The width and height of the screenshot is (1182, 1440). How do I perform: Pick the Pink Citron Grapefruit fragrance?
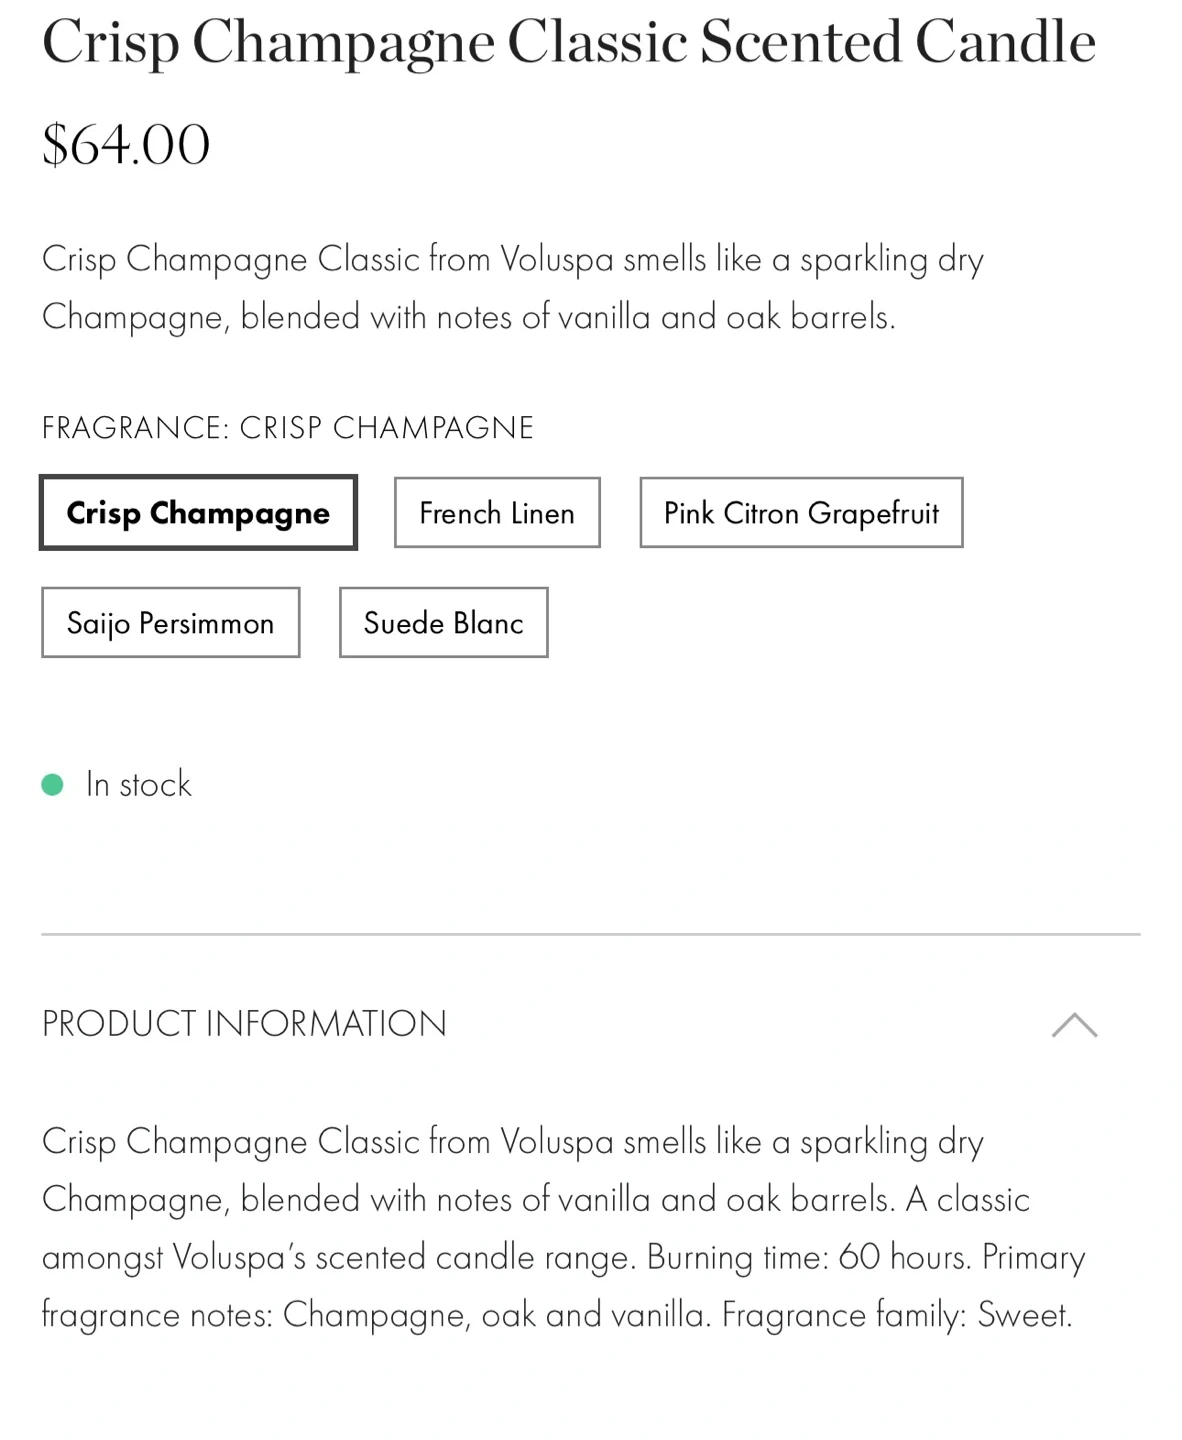(801, 513)
